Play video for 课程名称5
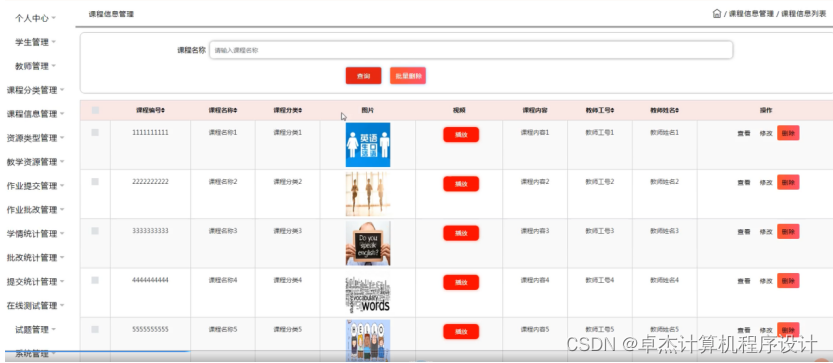This screenshot has width=833, height=363. tap(461, 332)
